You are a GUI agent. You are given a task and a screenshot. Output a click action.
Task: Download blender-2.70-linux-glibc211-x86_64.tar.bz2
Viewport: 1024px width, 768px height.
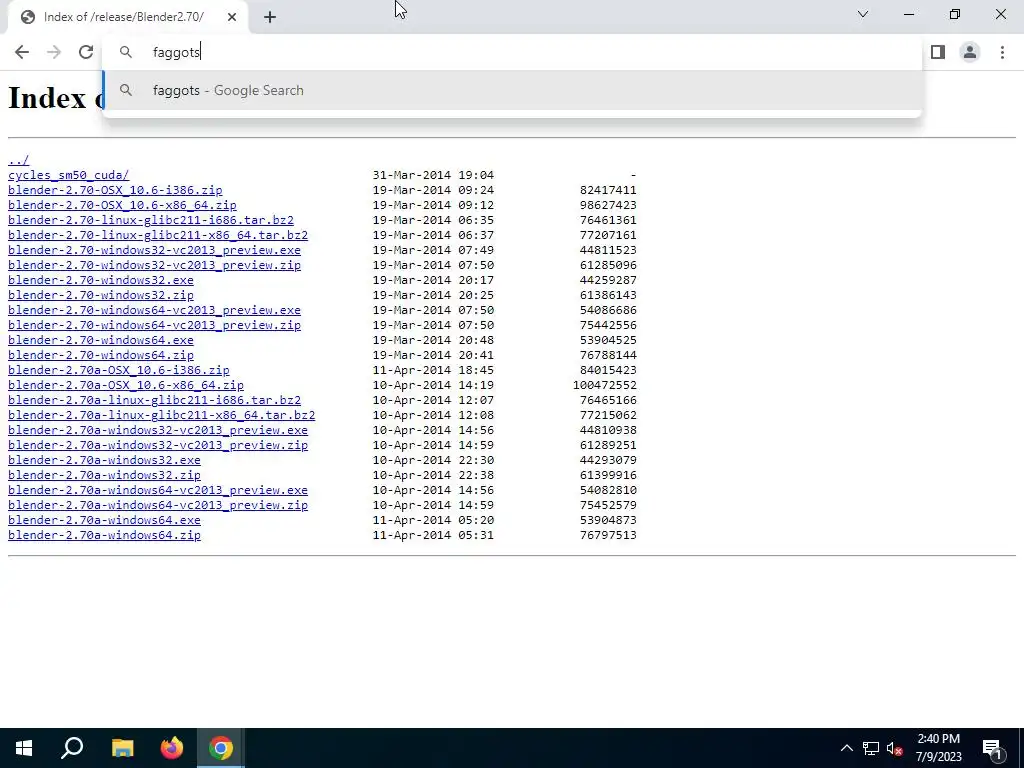click(158, 235)
